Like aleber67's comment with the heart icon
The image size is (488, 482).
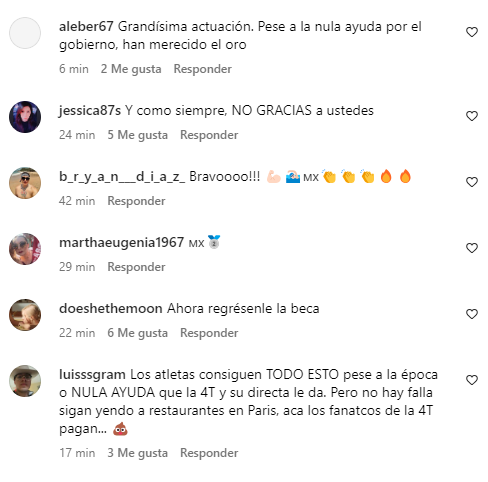click(472, 32)
